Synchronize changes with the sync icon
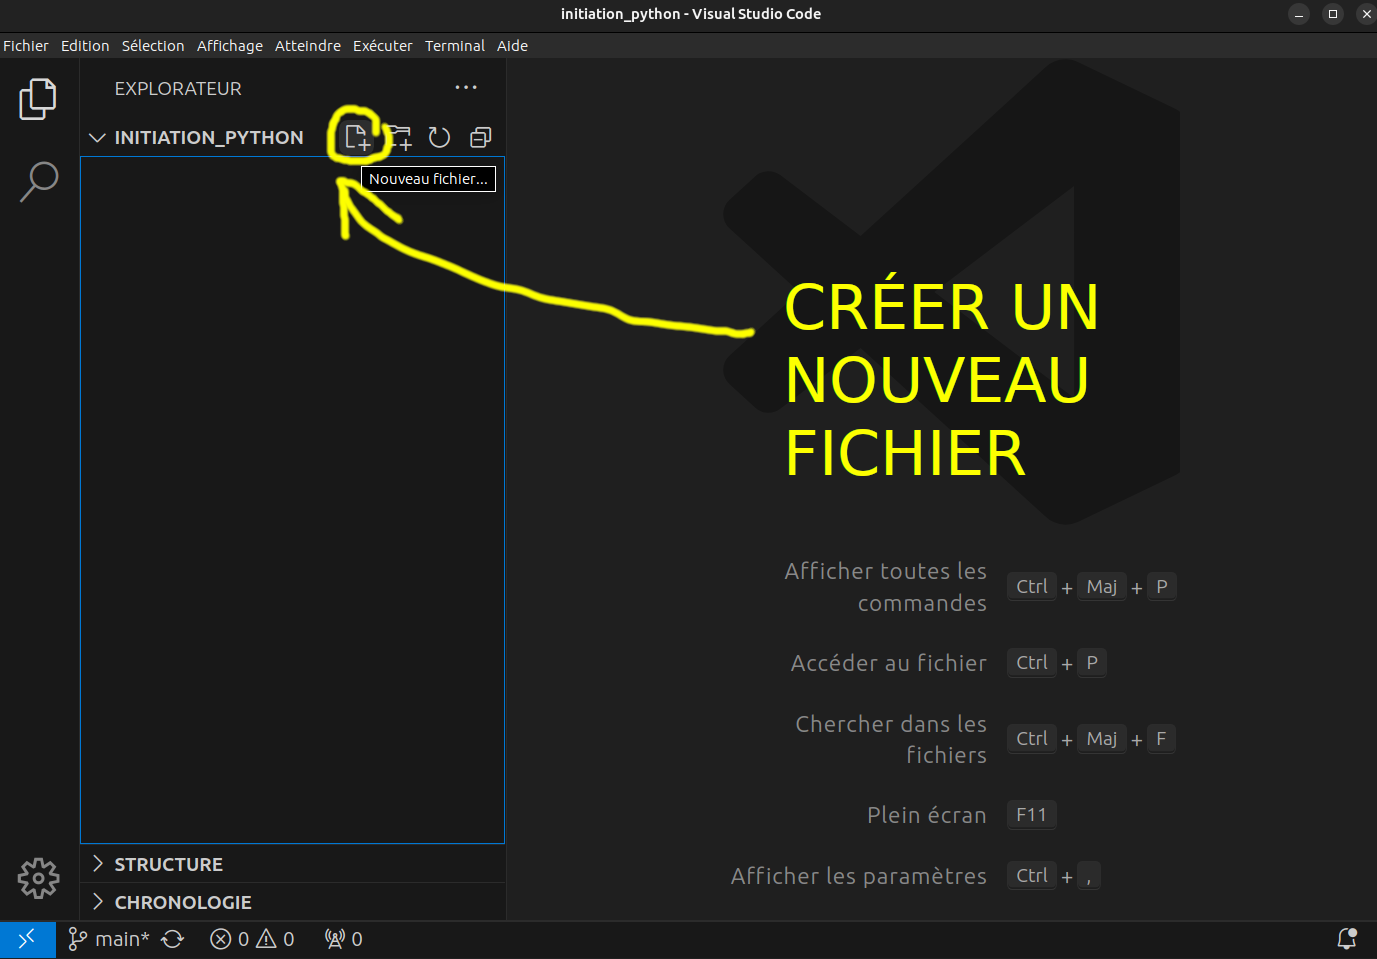This screenshot has width=1377, height=959. 173,939
